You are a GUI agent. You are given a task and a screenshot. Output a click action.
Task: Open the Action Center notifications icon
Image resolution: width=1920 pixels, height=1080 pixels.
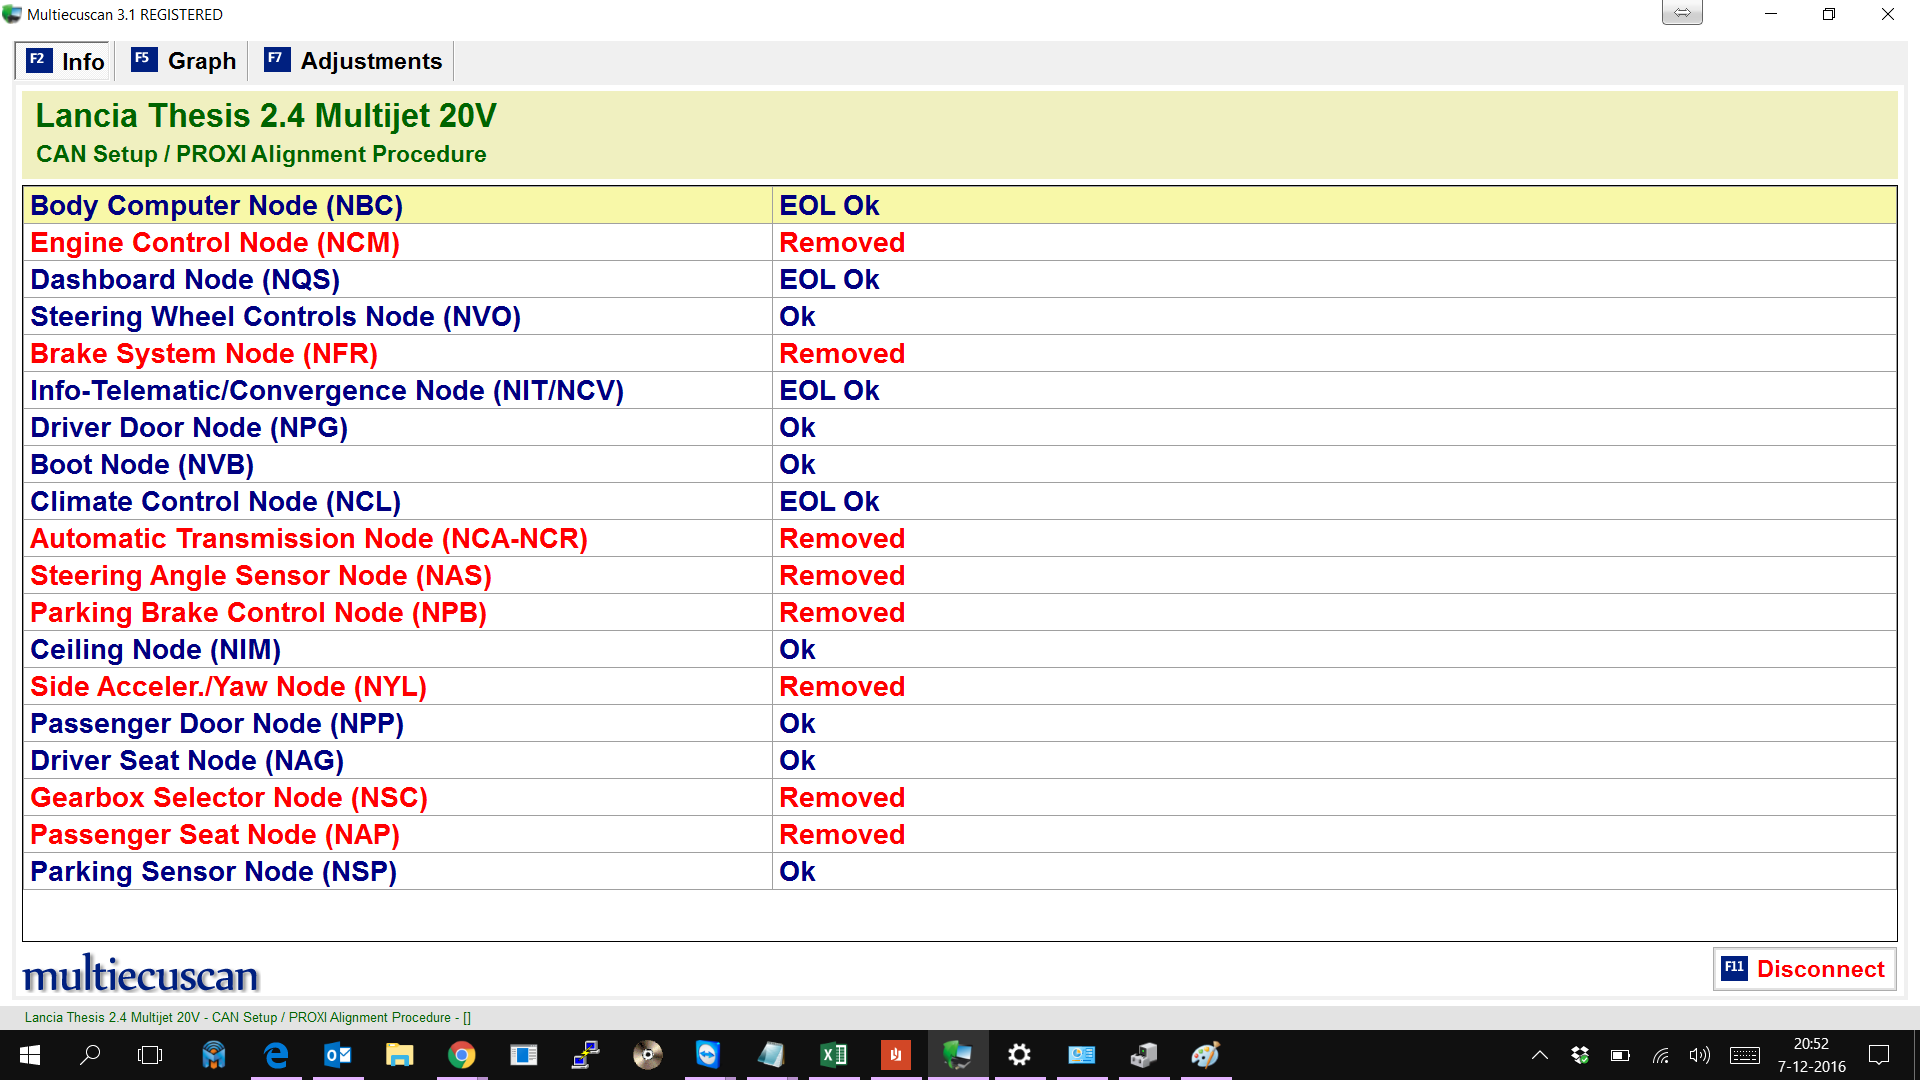click(x=1879, y=1054)
